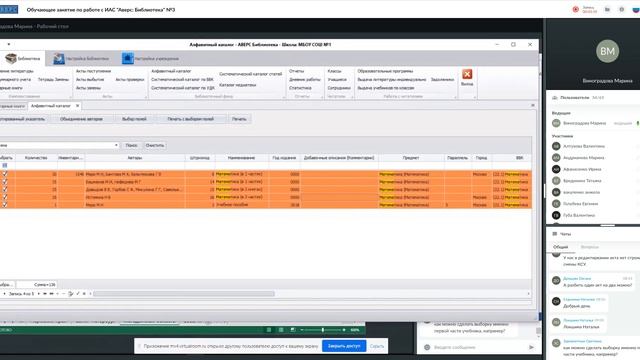Click the Скрыть link in sharing bar
The width and height of the screenshot is (640, 360).
click(x=377, y=346)
